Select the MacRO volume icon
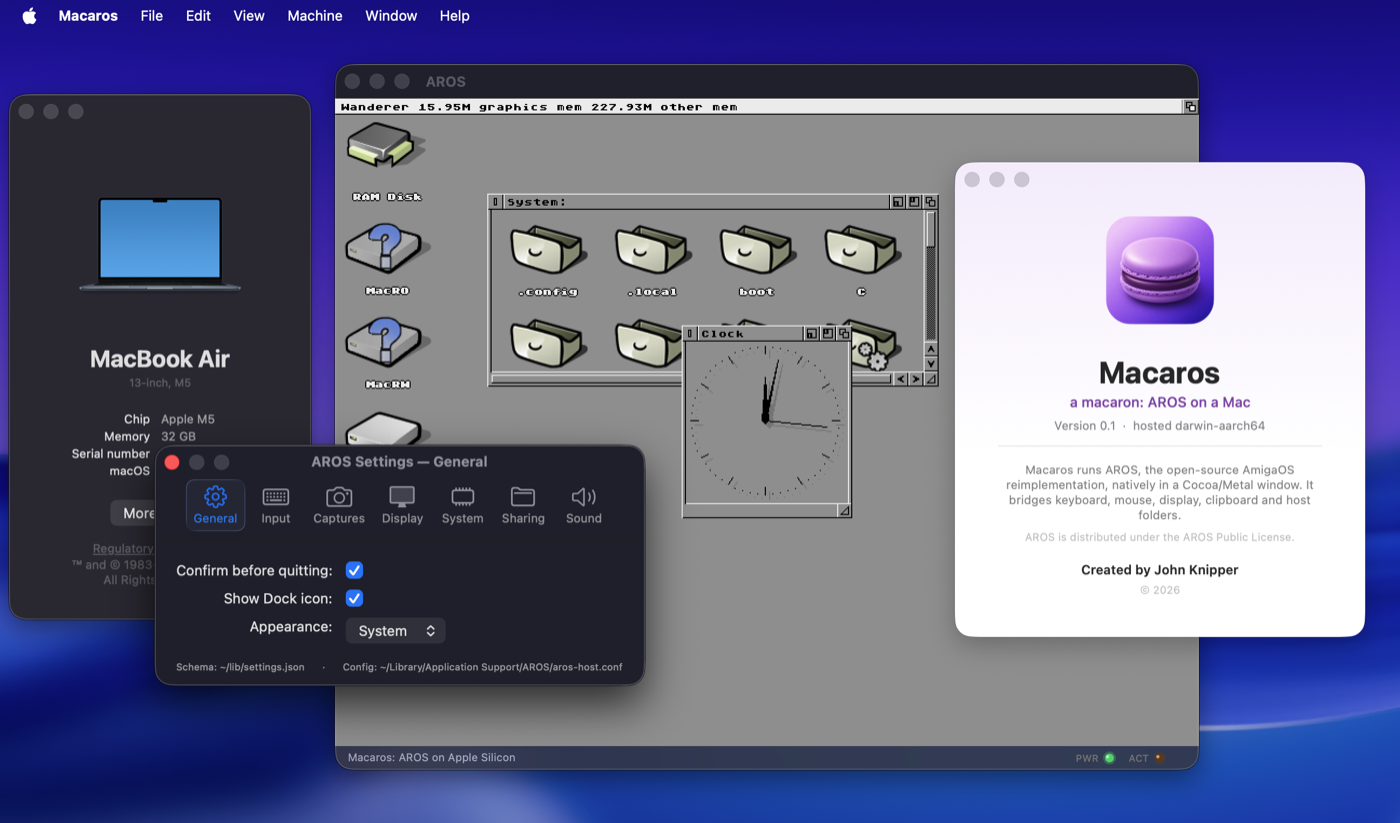 click(386, 248)
